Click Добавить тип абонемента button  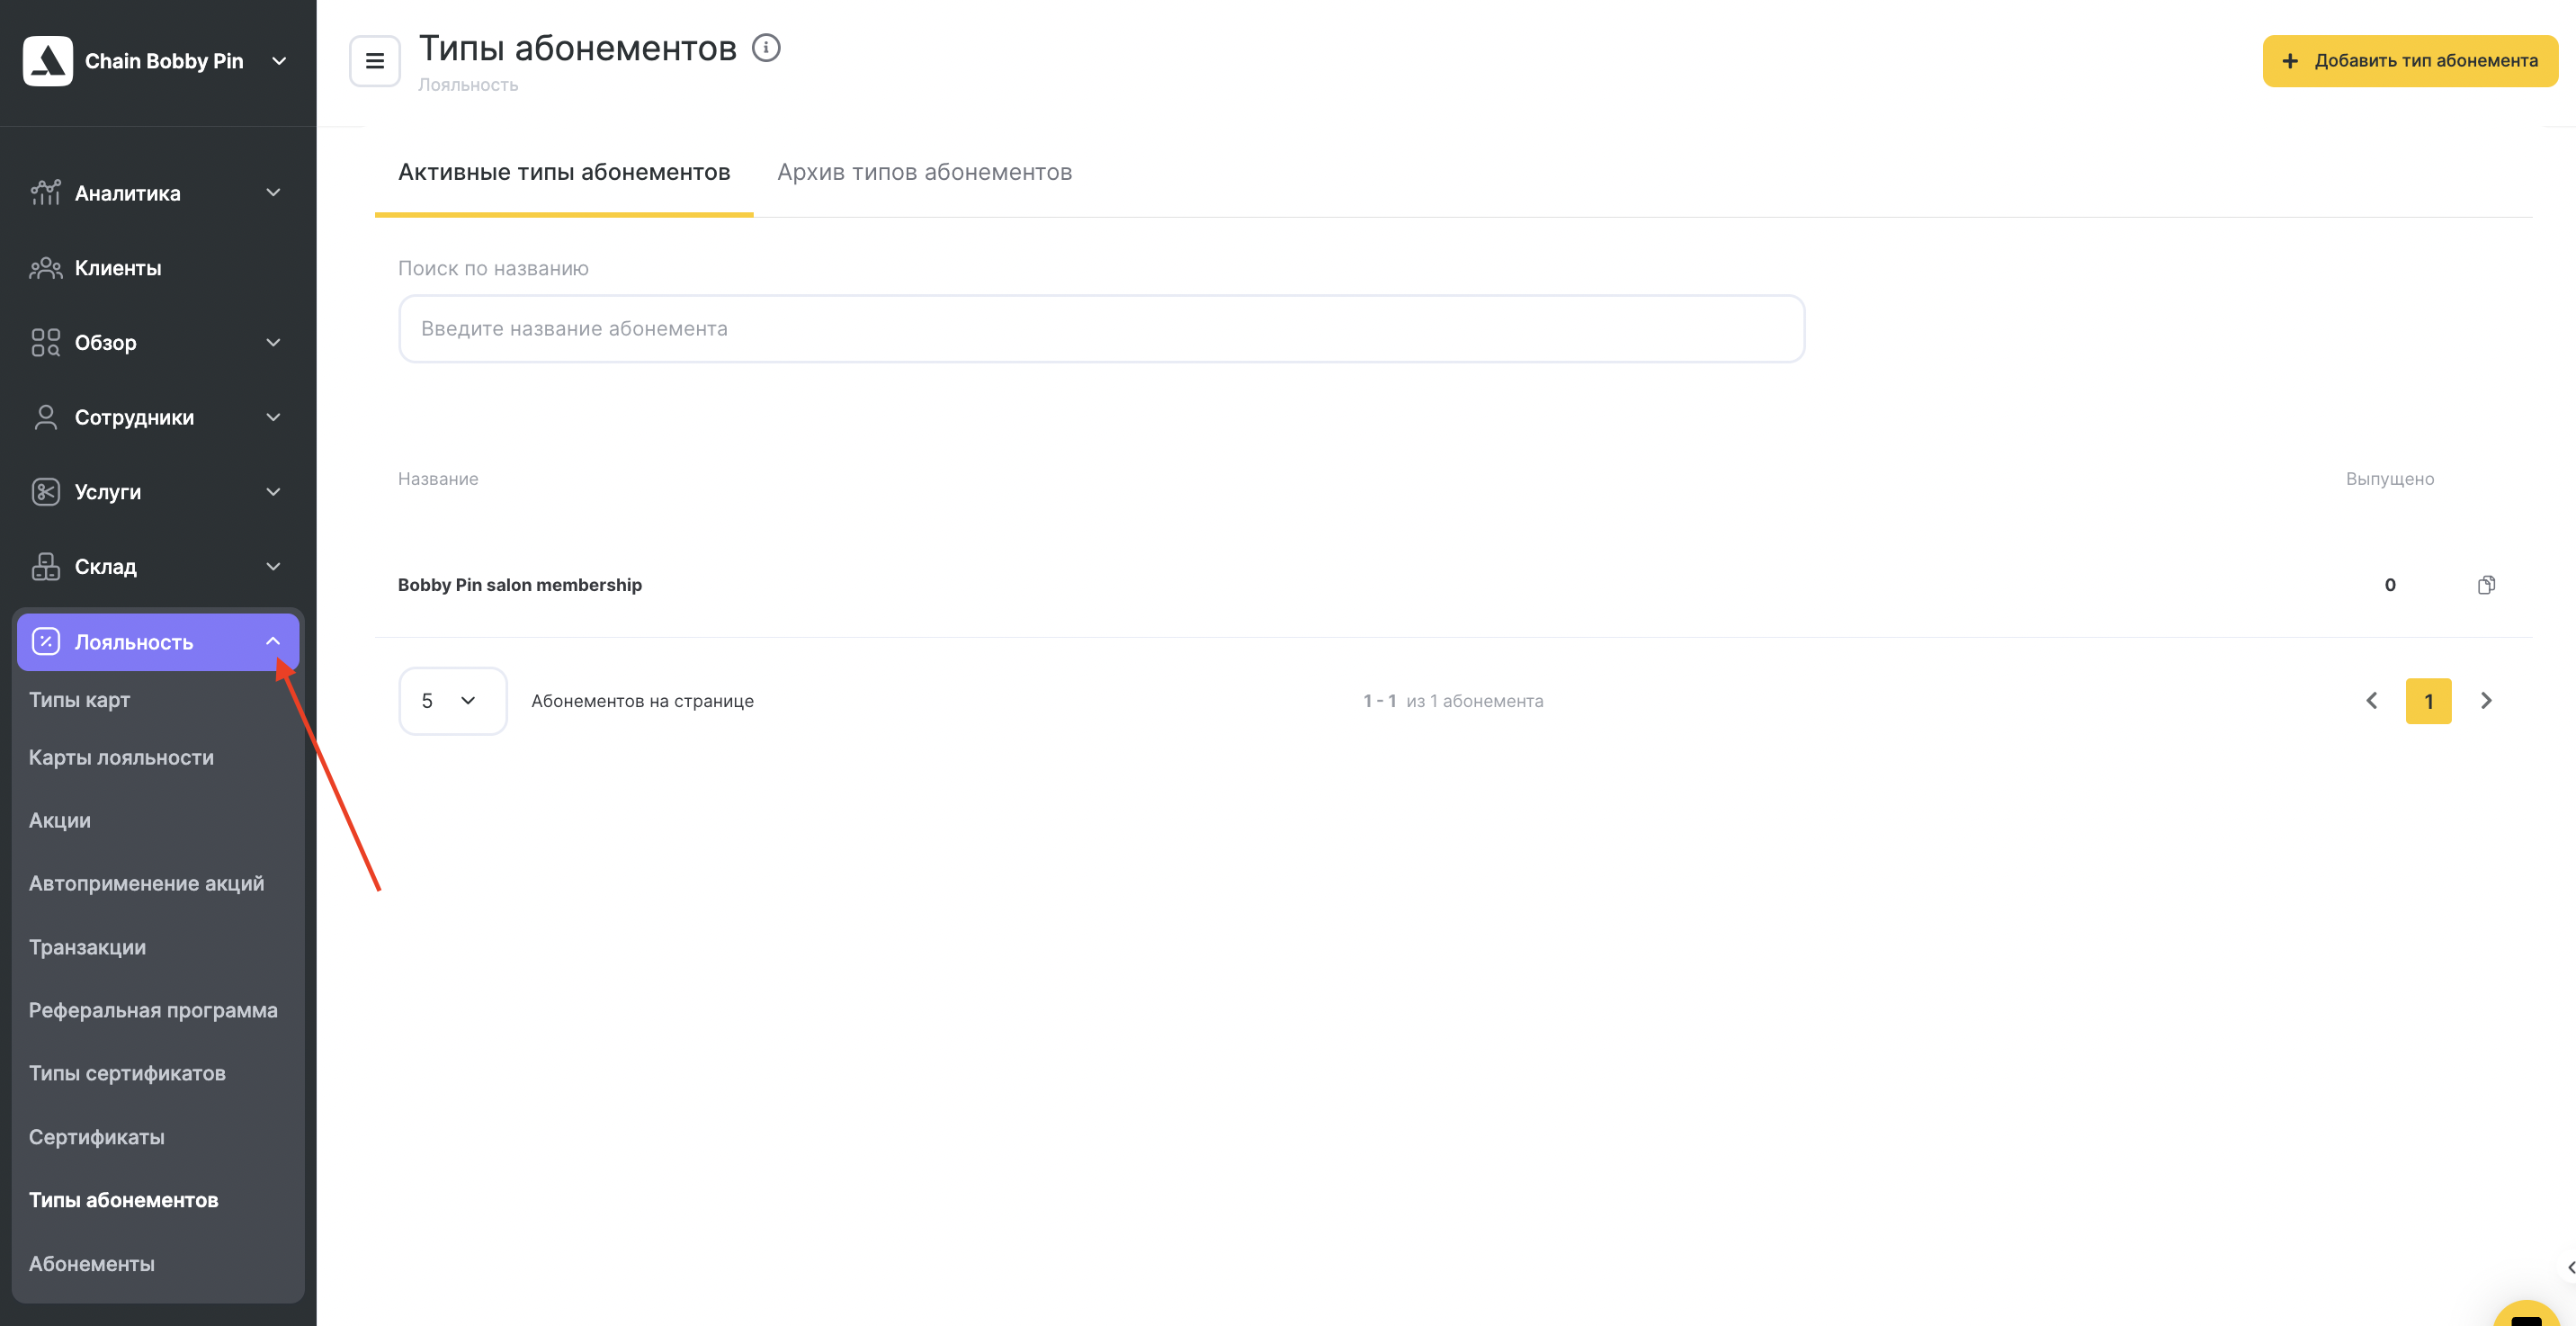click(x=2410, y=61)
